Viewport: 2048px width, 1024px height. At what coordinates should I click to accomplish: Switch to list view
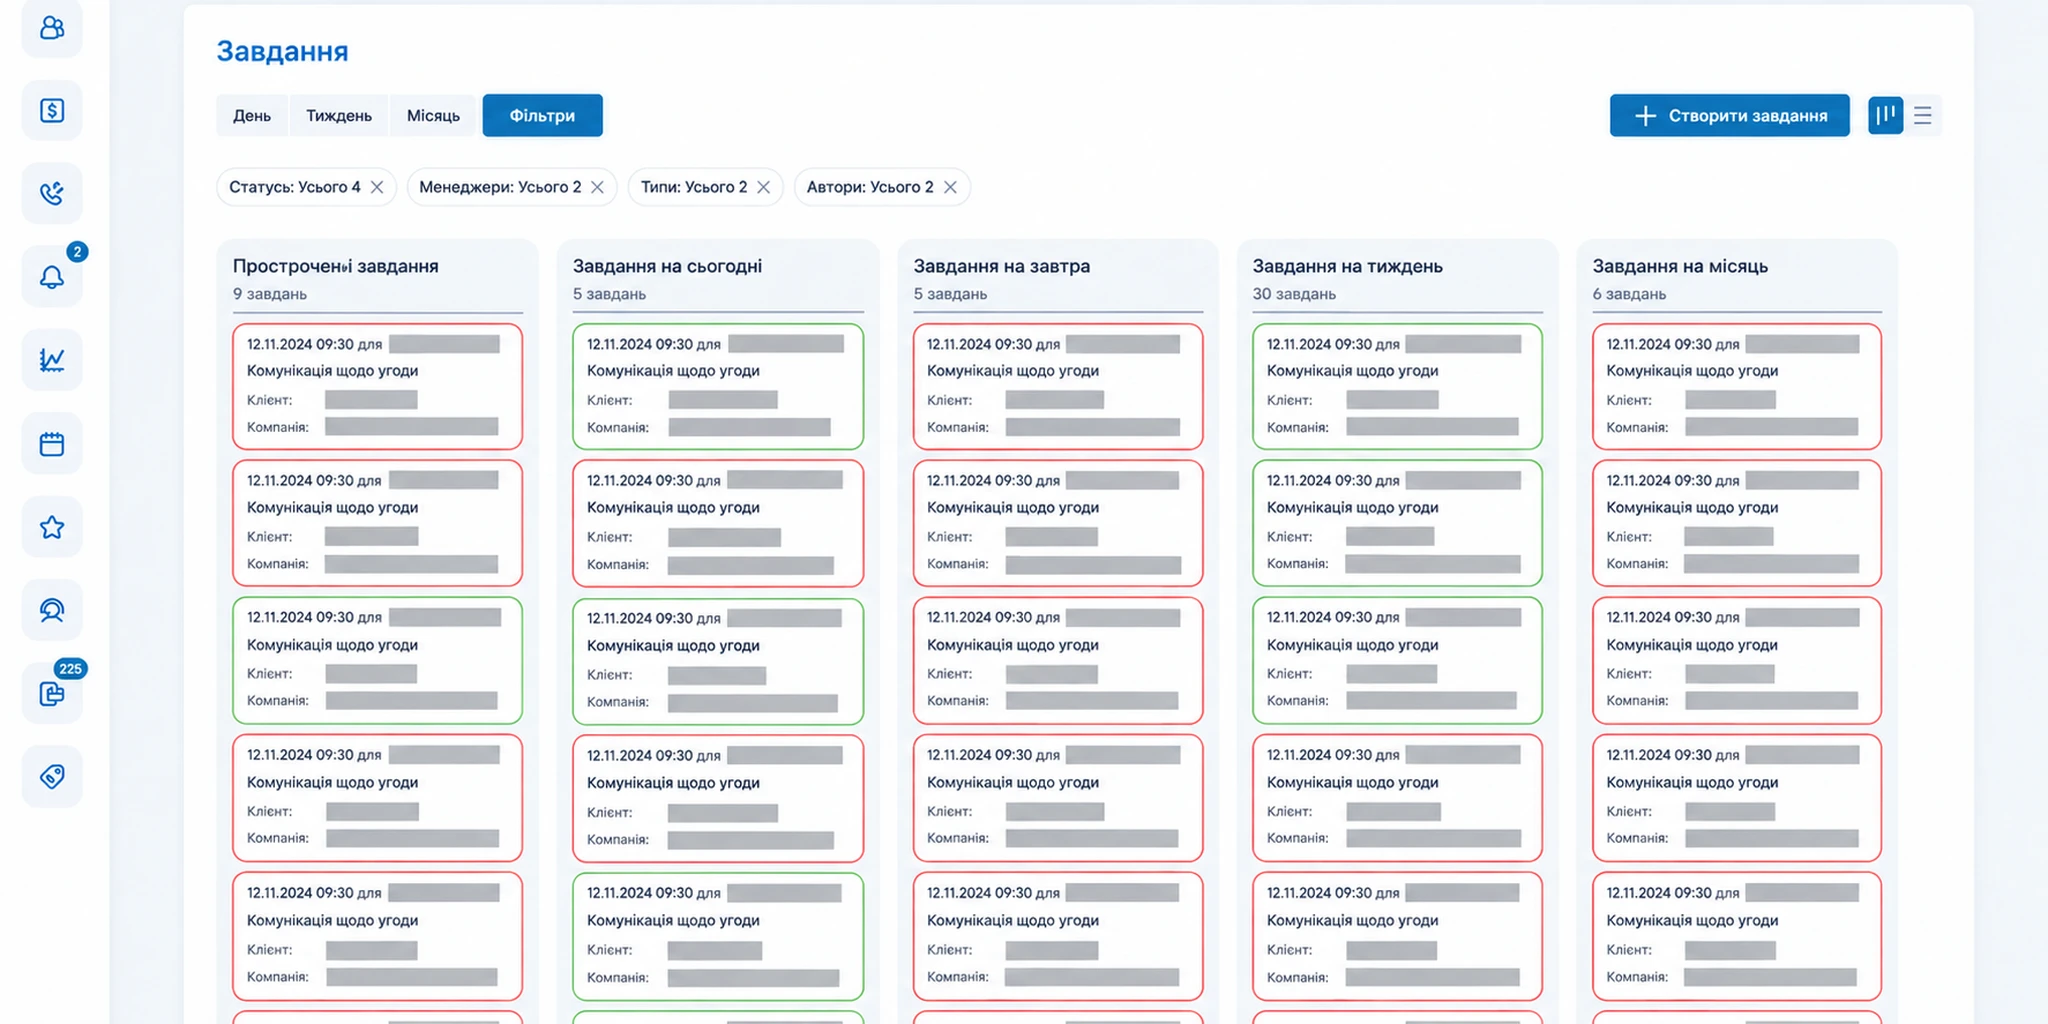pyautogui.click(x=1922, y=115)
